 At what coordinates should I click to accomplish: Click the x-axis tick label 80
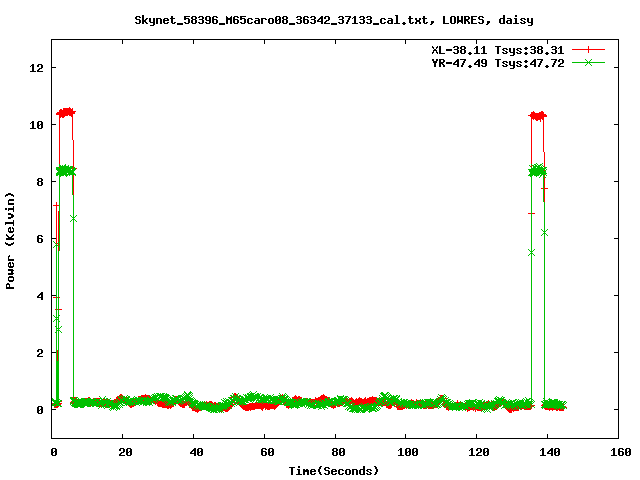[x=338, y=452]
